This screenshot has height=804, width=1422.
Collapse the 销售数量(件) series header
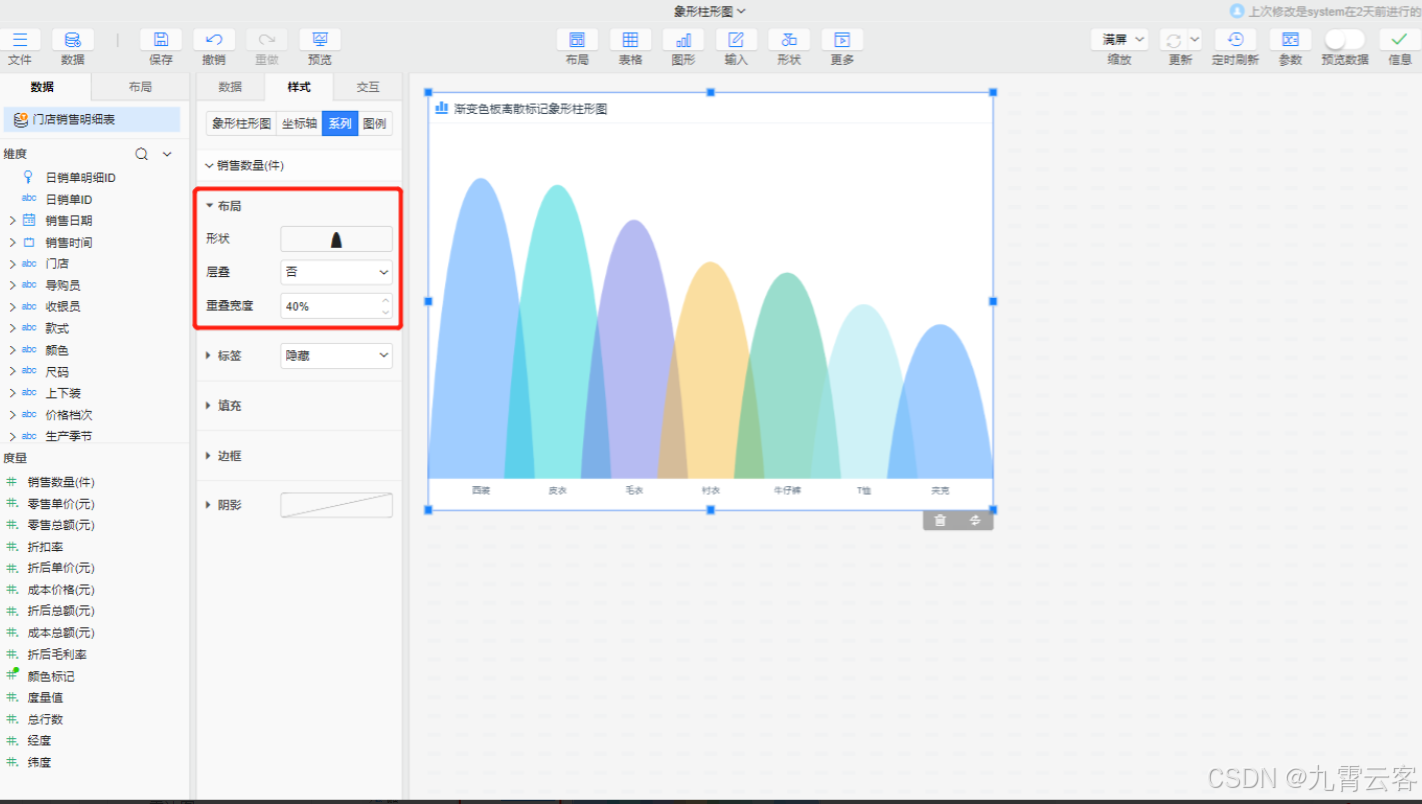pos(209,166)
